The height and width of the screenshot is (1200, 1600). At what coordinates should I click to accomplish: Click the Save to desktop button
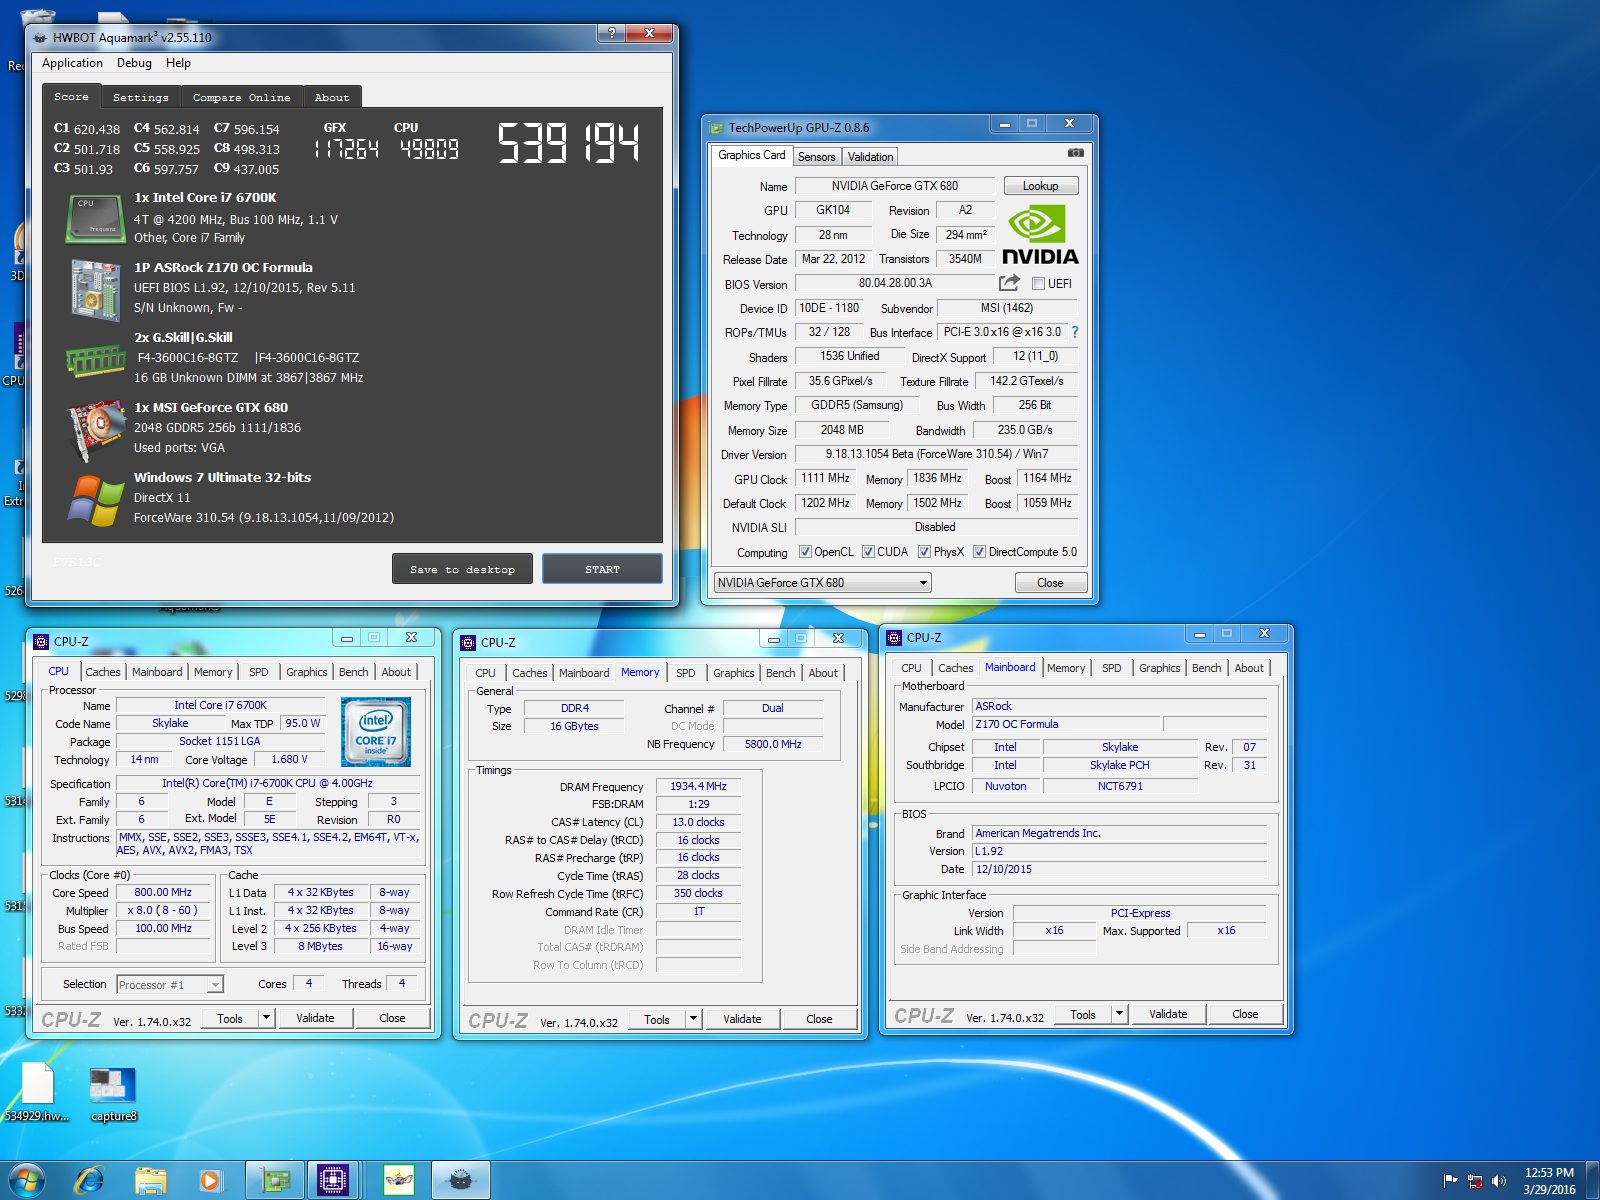tap(462, 569)
